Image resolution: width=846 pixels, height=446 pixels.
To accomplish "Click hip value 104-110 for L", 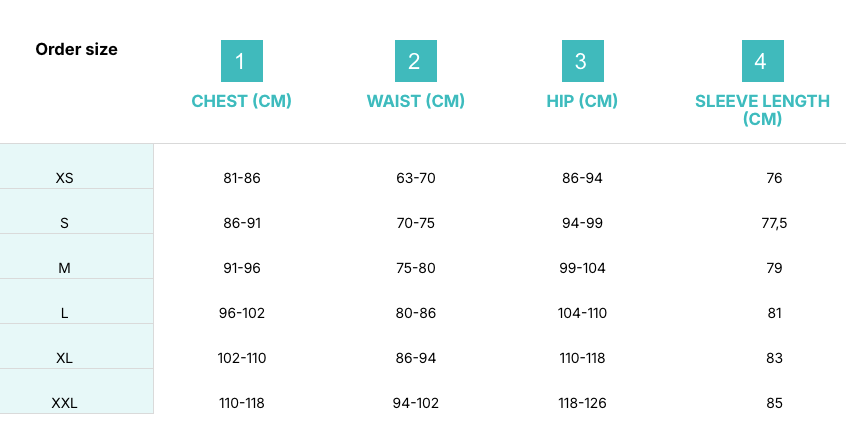I will pyautogui.click(x=582, y=313).
